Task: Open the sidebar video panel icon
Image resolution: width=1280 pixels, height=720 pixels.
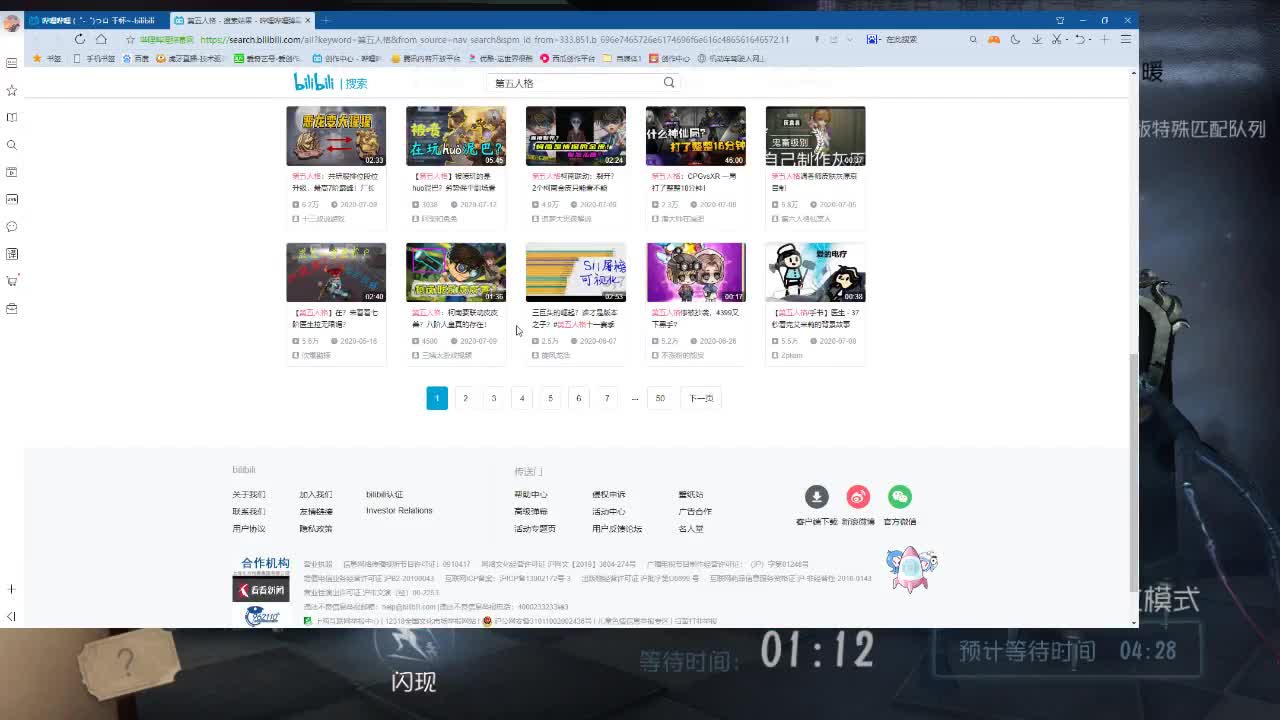Action: [x=12, y=172]
